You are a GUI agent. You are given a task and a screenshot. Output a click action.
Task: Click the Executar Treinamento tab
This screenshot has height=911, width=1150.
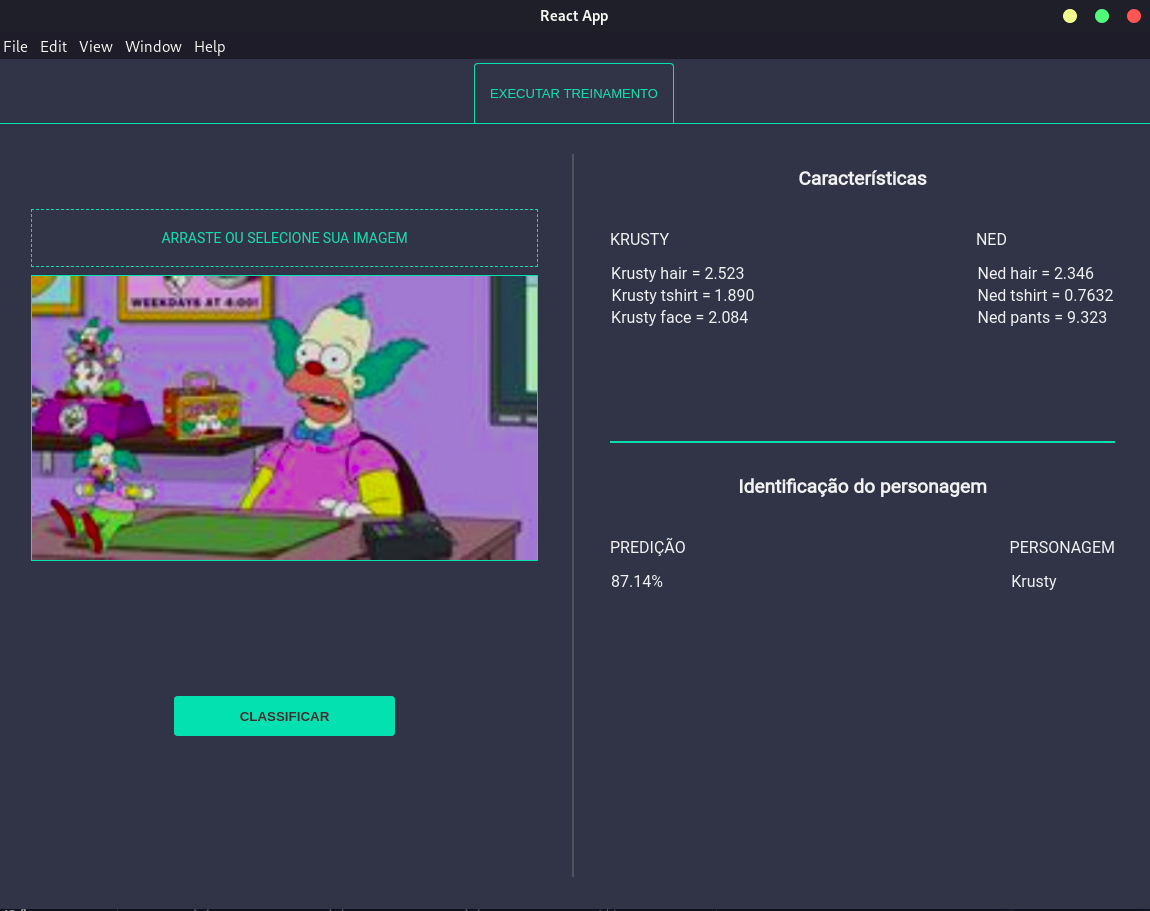click(x=574, y=93)
